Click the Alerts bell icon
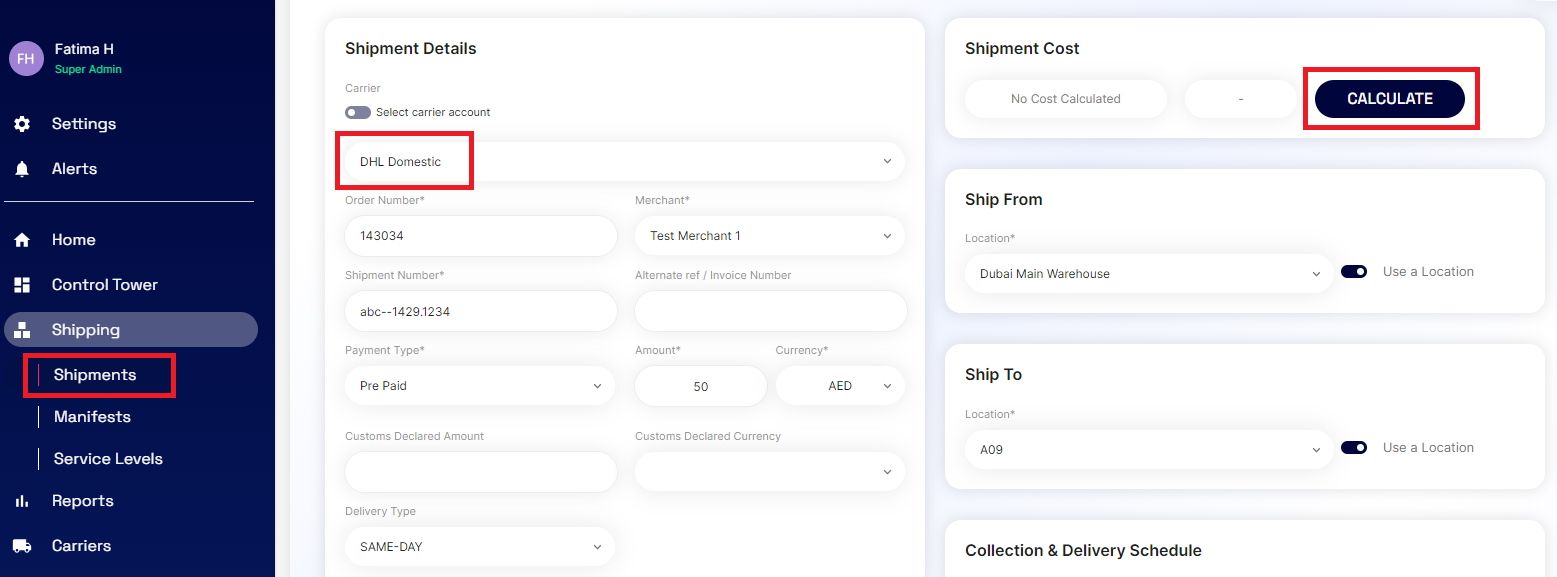 point(22,169)
